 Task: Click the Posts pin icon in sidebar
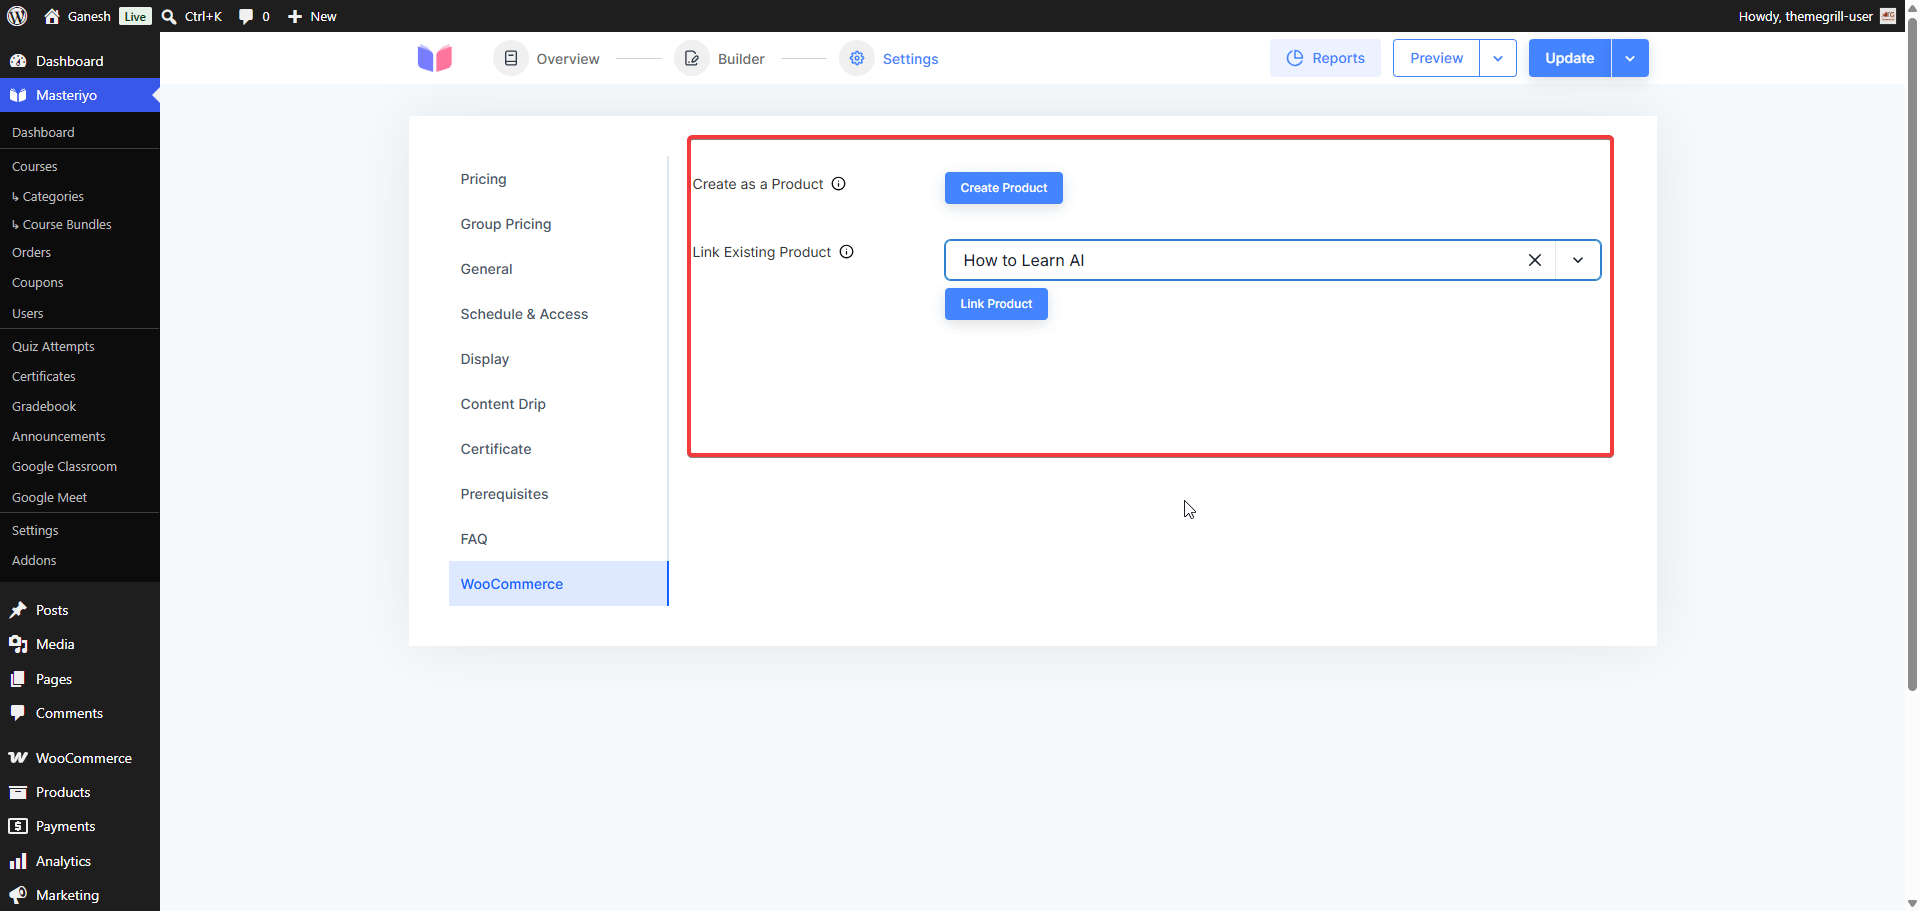click(x=18, y=610)
